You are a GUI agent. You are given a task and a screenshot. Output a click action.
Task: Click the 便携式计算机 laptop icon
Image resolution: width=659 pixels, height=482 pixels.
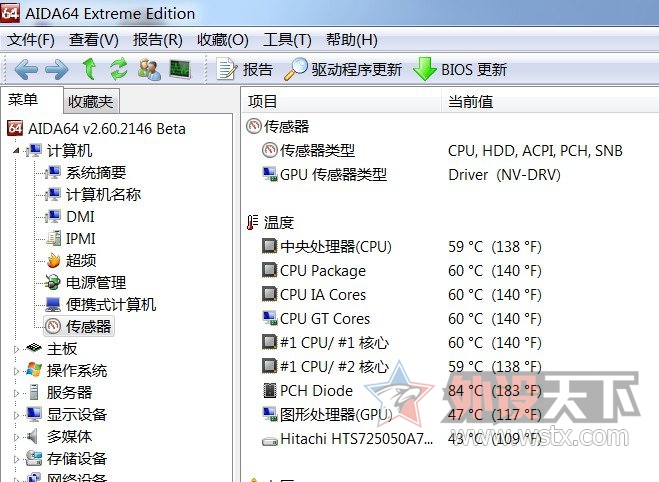pyautogui.click(x=53, y=305)
